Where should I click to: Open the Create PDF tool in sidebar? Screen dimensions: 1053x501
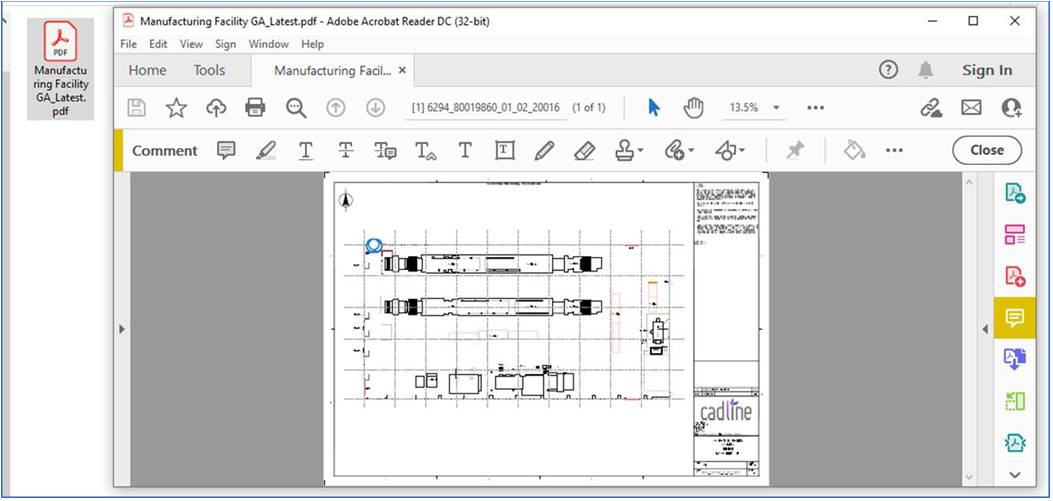[1015, 275]
